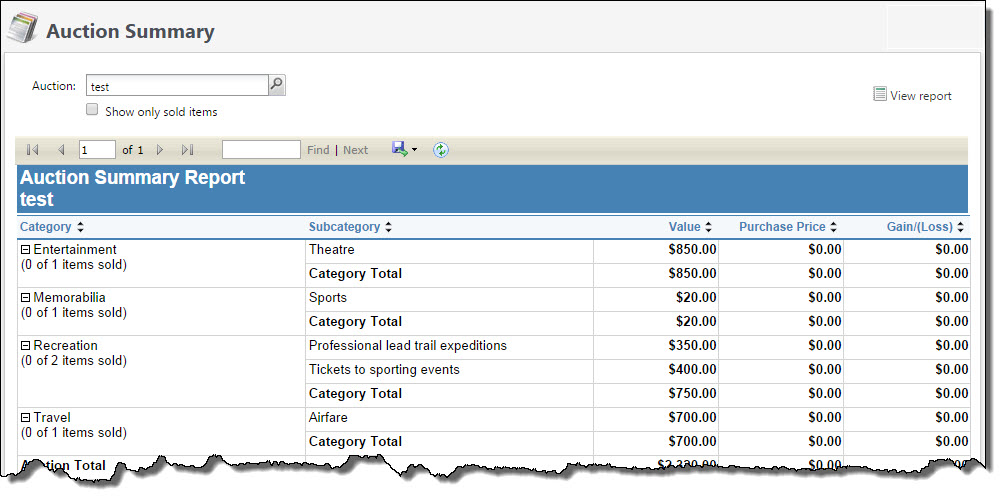Jump to last report page
Viewport: 1001px width, 501px height.
187,150
